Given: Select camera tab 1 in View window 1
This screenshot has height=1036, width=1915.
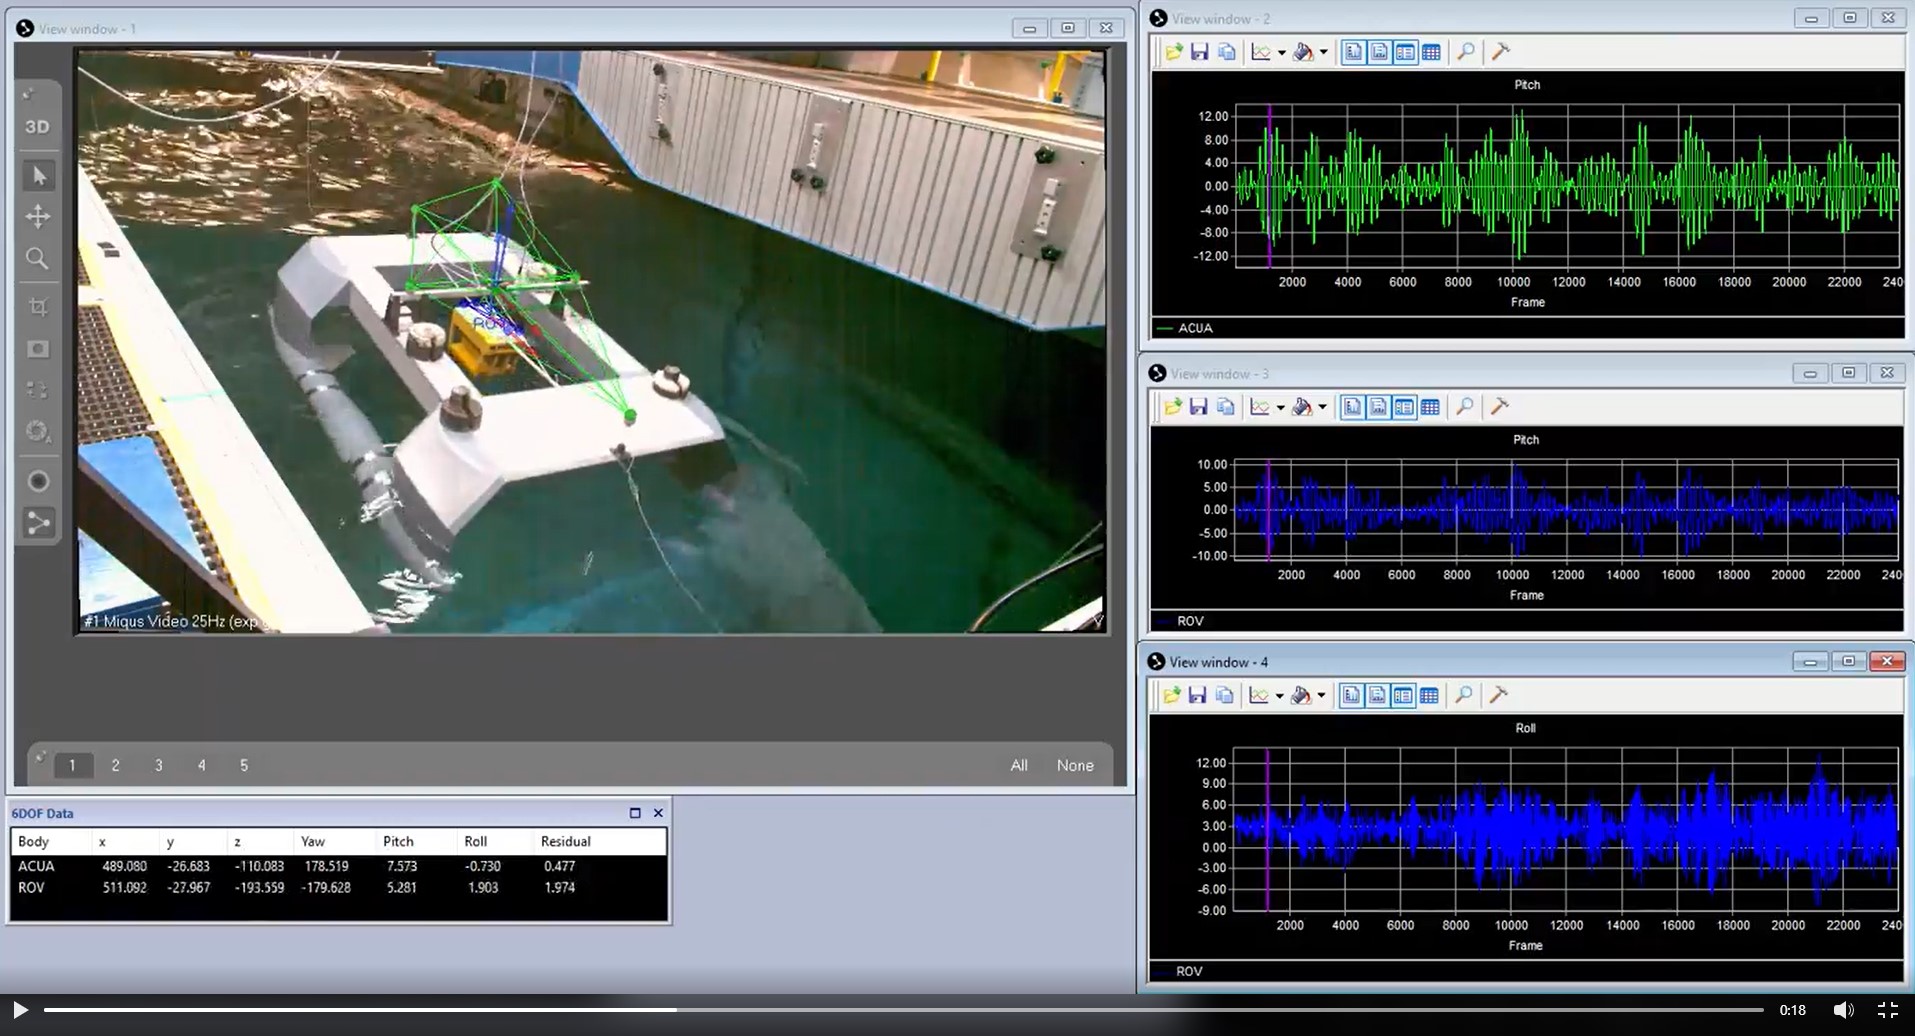Looking at the screenshot, I should click(x=72, y=766).
